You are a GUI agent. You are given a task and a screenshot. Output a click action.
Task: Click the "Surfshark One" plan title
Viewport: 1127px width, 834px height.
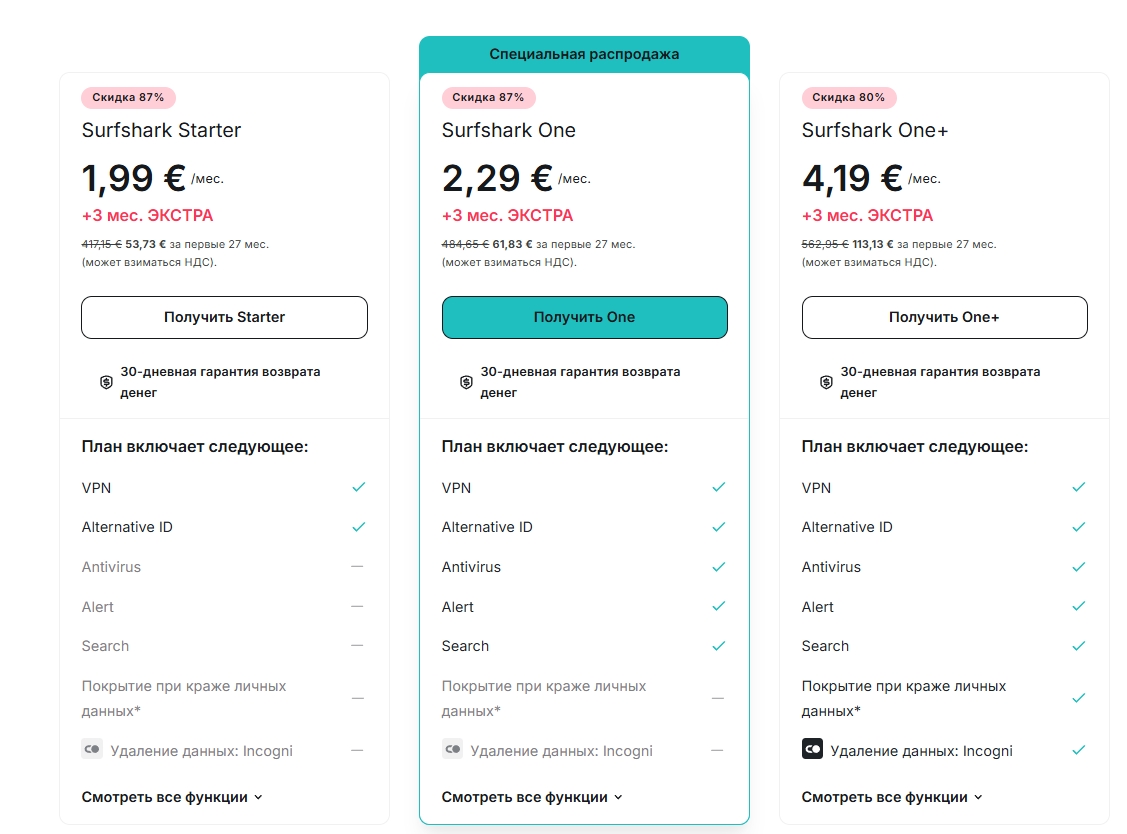pyautogui.click(x=509, y=130)
